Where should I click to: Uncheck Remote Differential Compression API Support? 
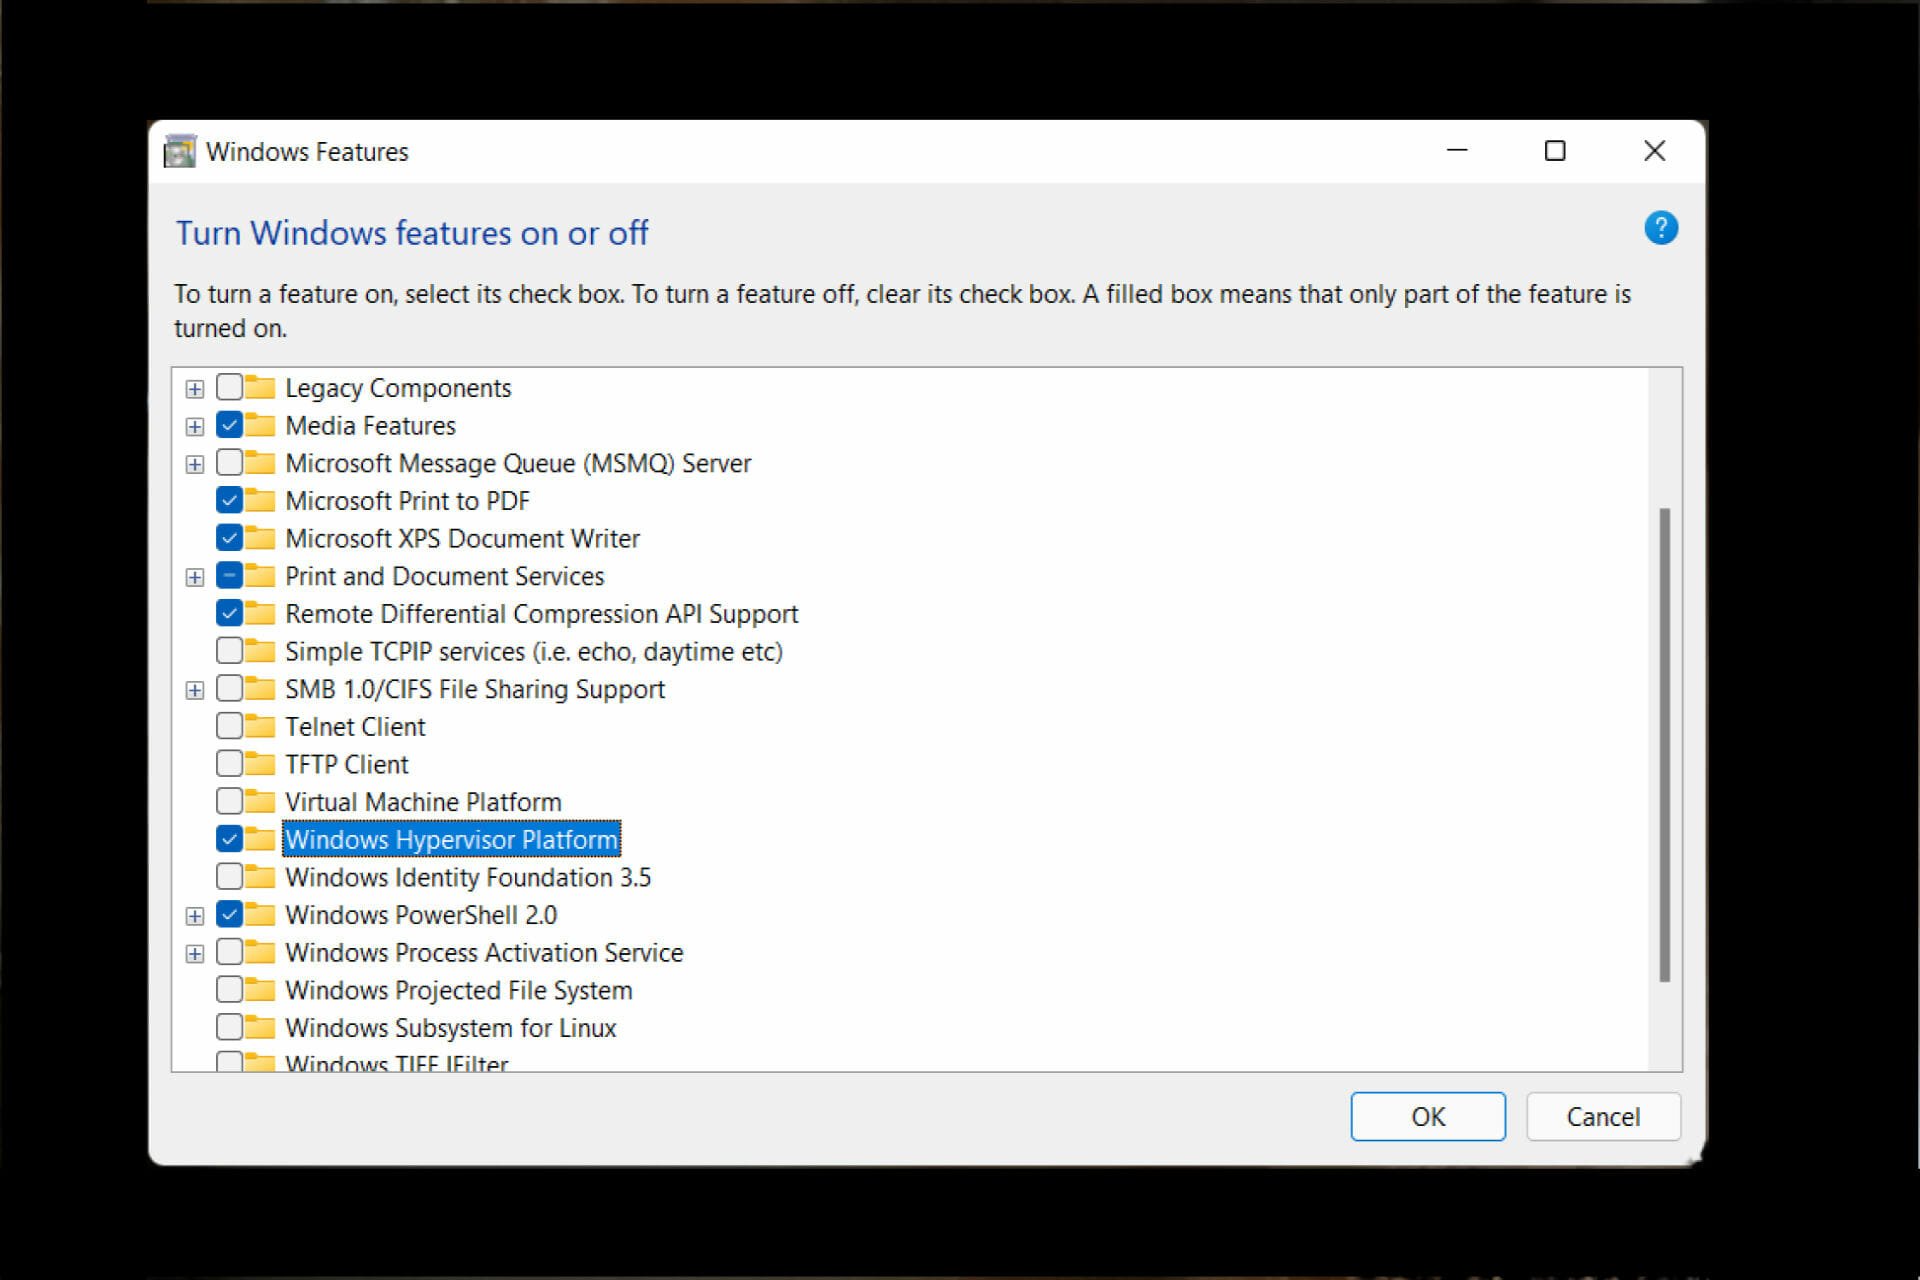point(229,613)
